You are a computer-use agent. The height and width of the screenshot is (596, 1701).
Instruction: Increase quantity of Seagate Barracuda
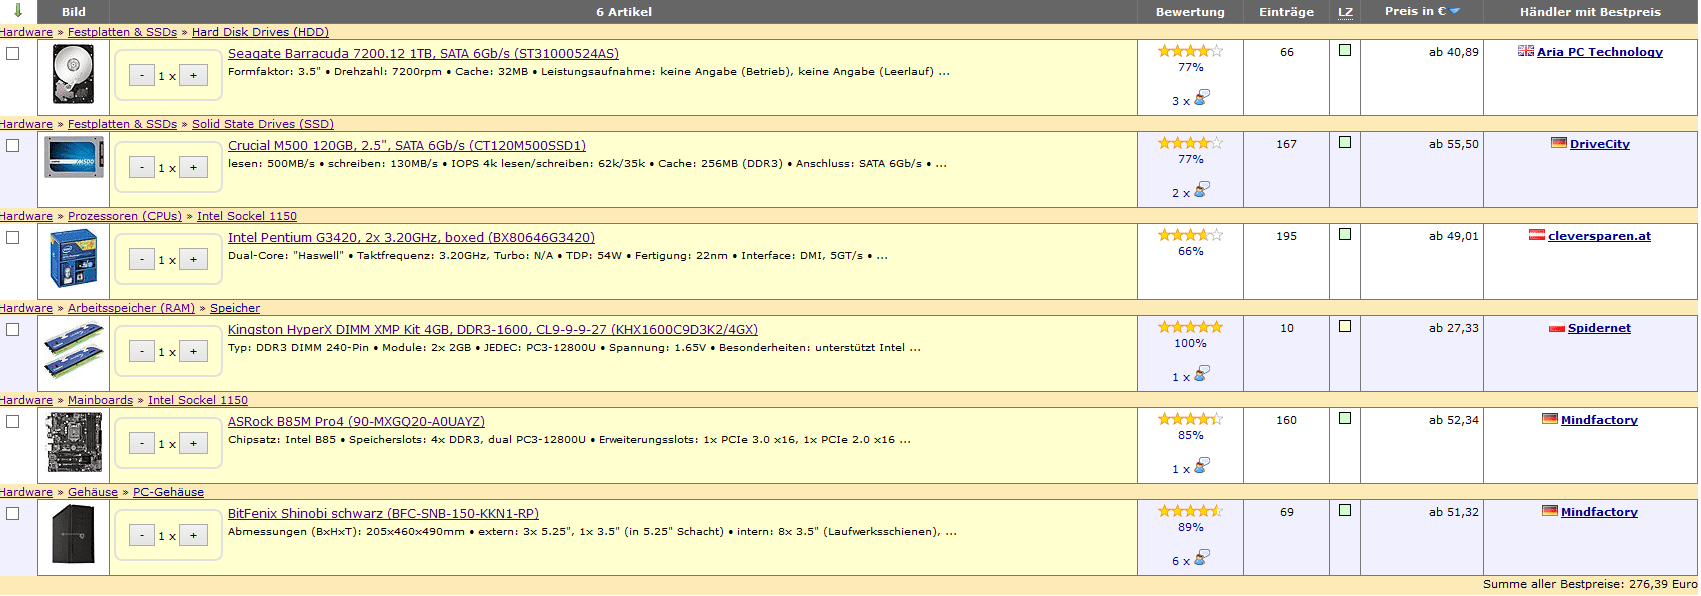coord(193,75)
